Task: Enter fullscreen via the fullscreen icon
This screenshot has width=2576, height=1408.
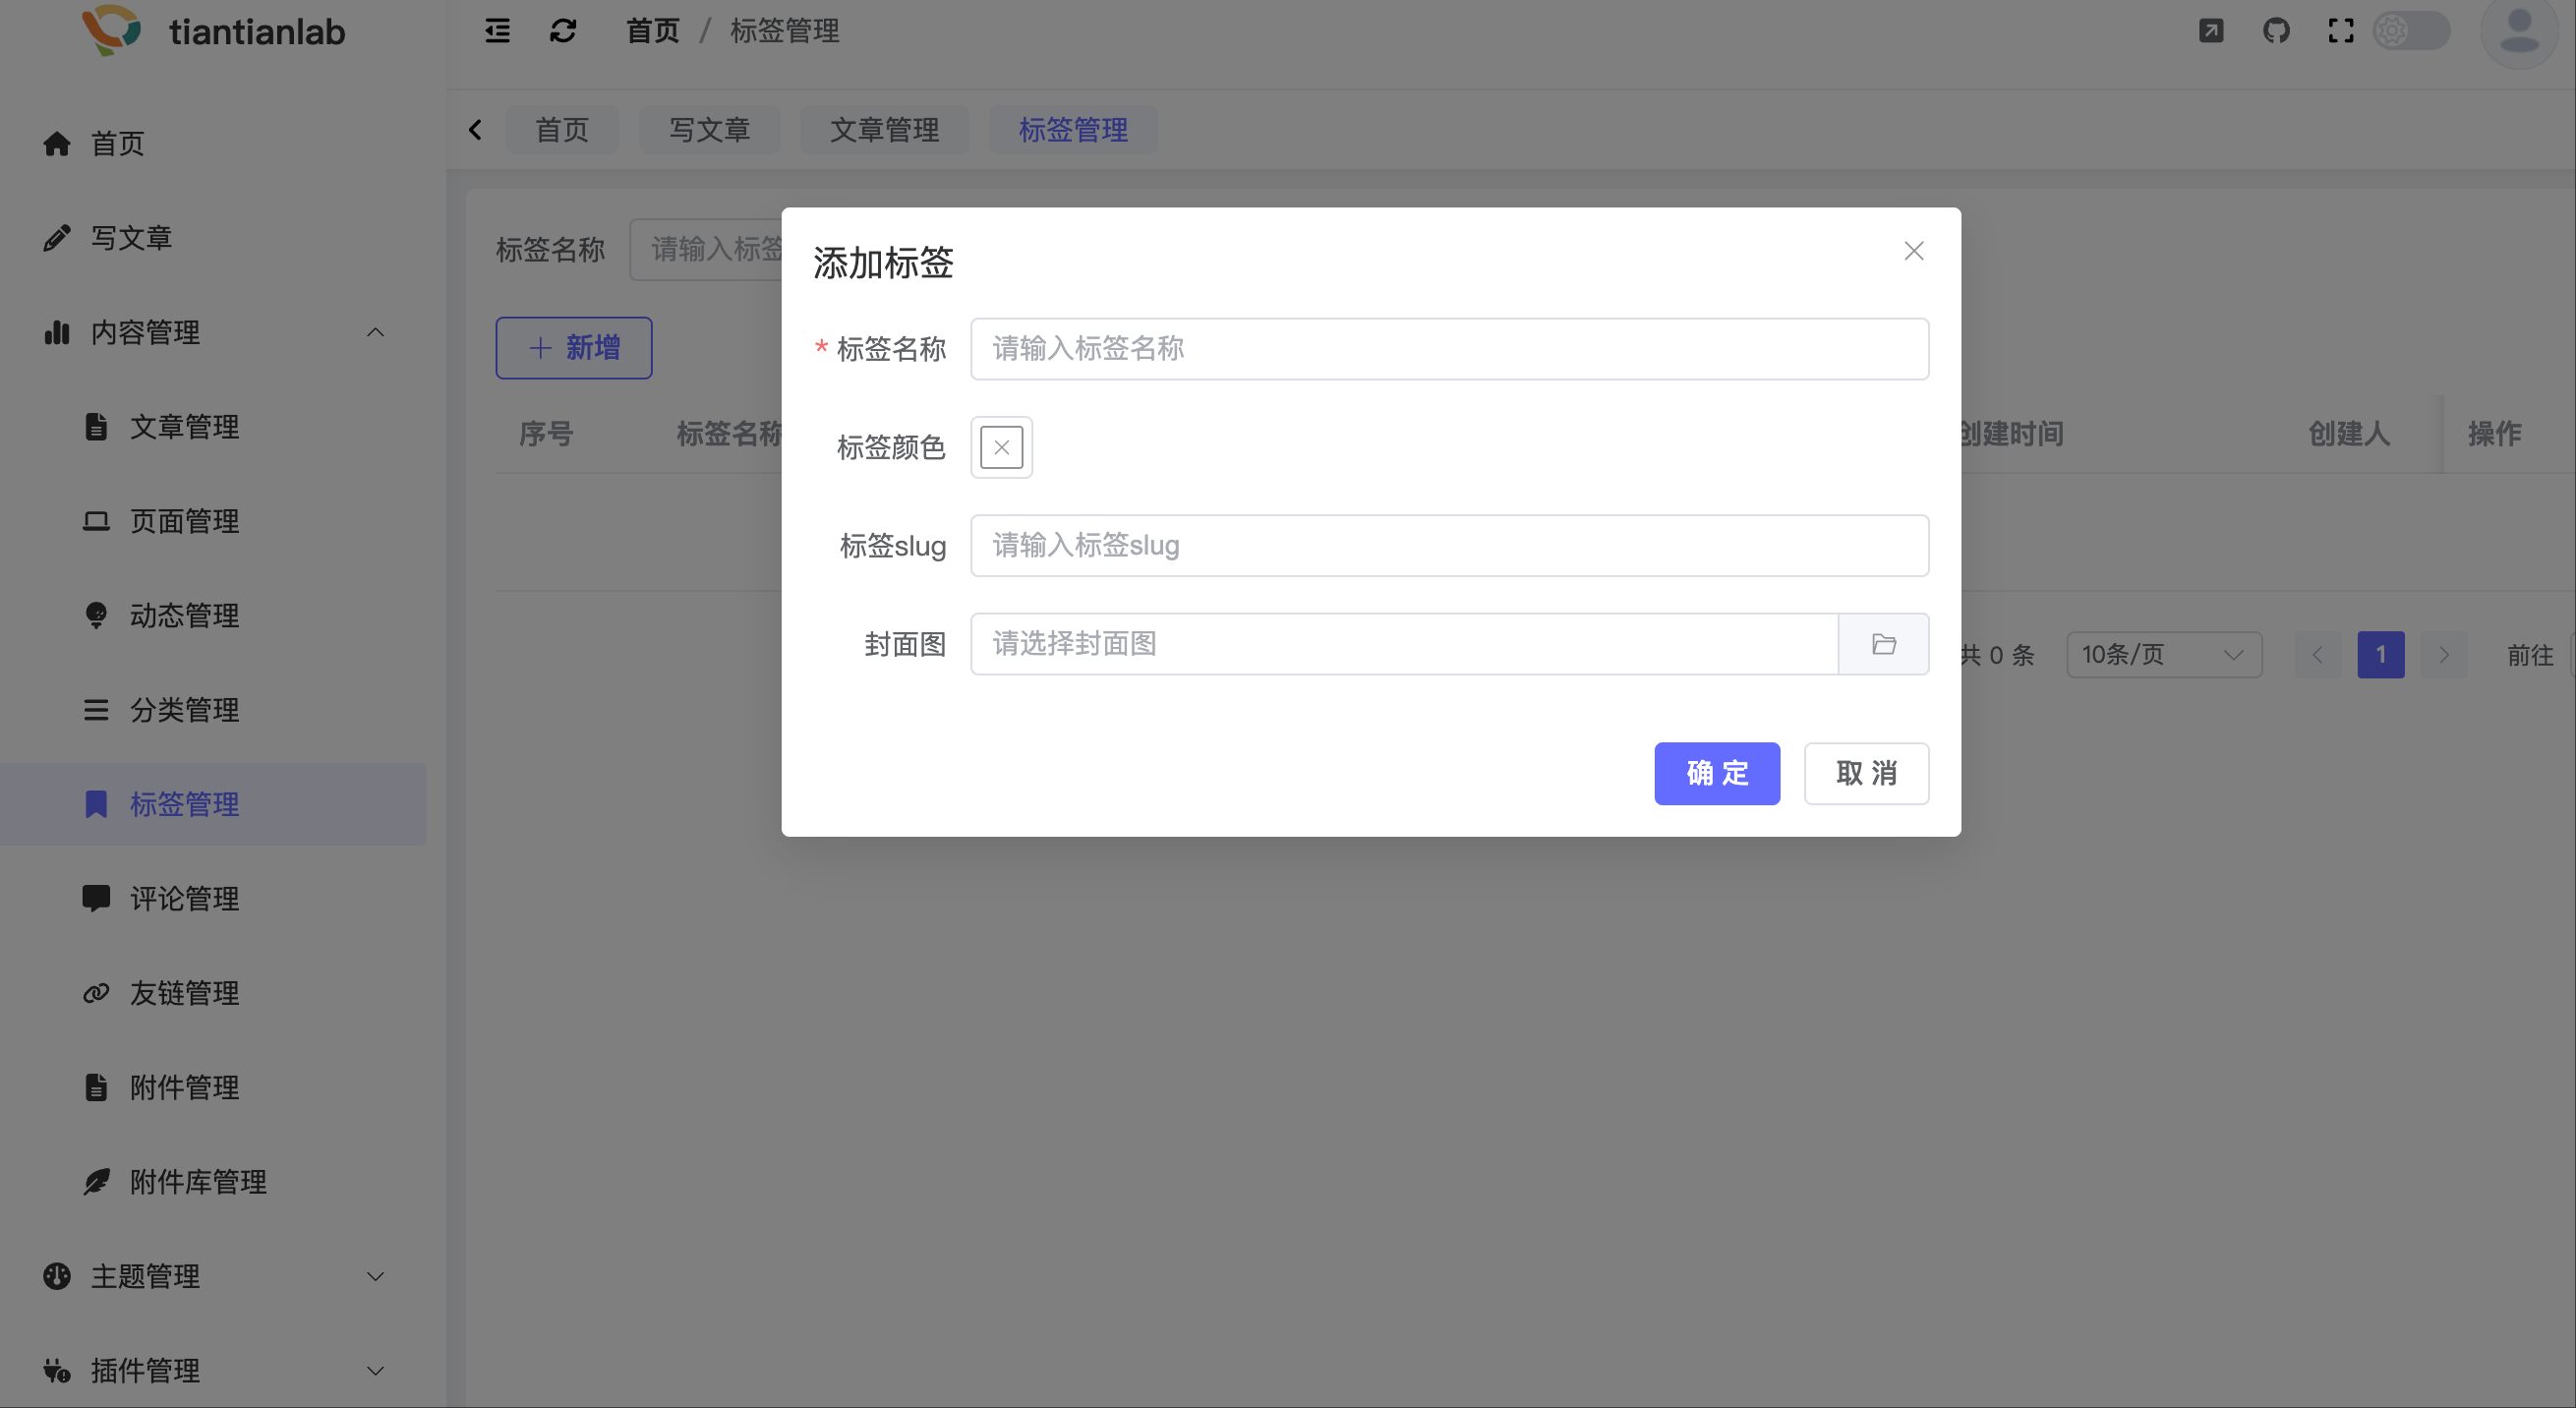Action: 2341,31
